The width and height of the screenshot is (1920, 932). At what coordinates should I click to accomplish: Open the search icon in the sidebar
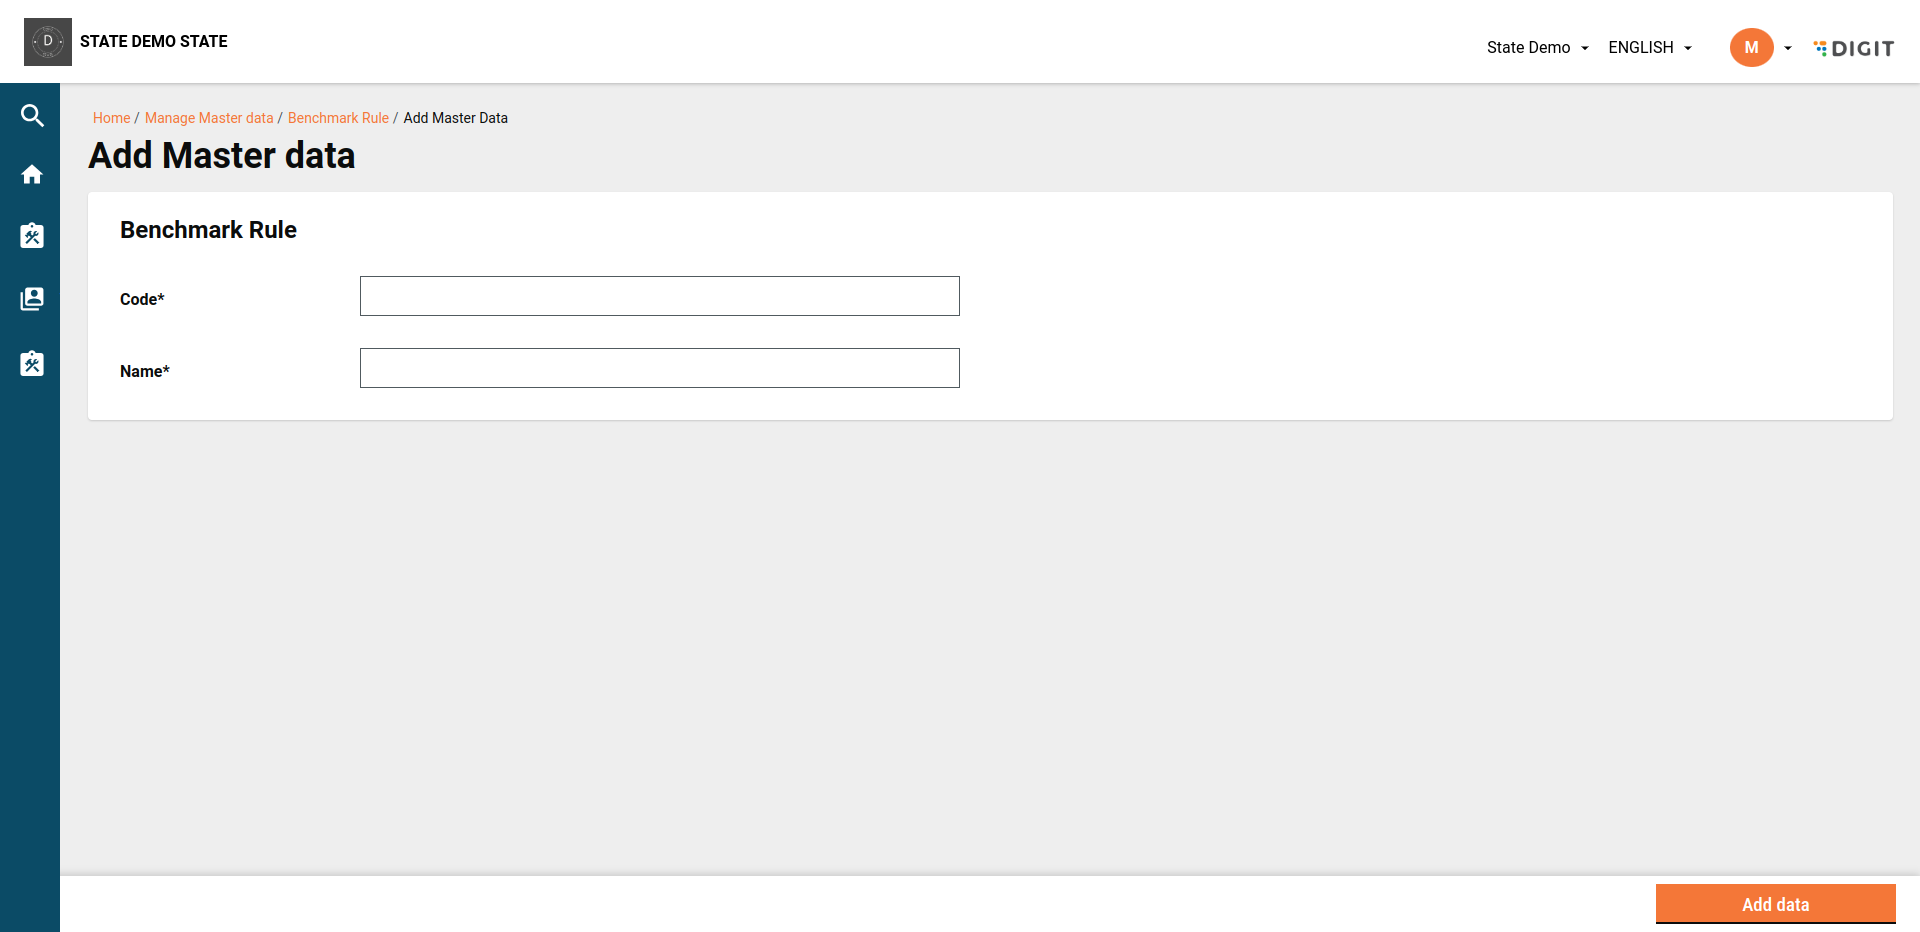point(32,116)
